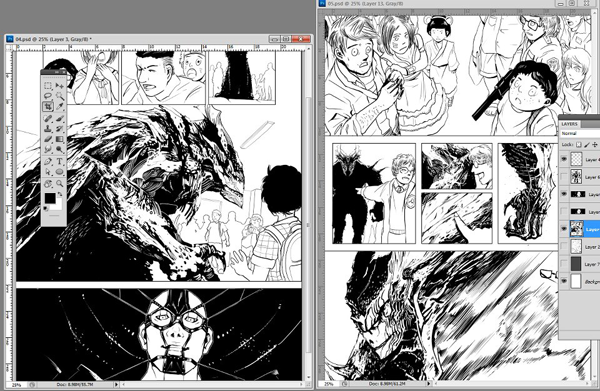Click 04.psd document size status text

(75, 384)
